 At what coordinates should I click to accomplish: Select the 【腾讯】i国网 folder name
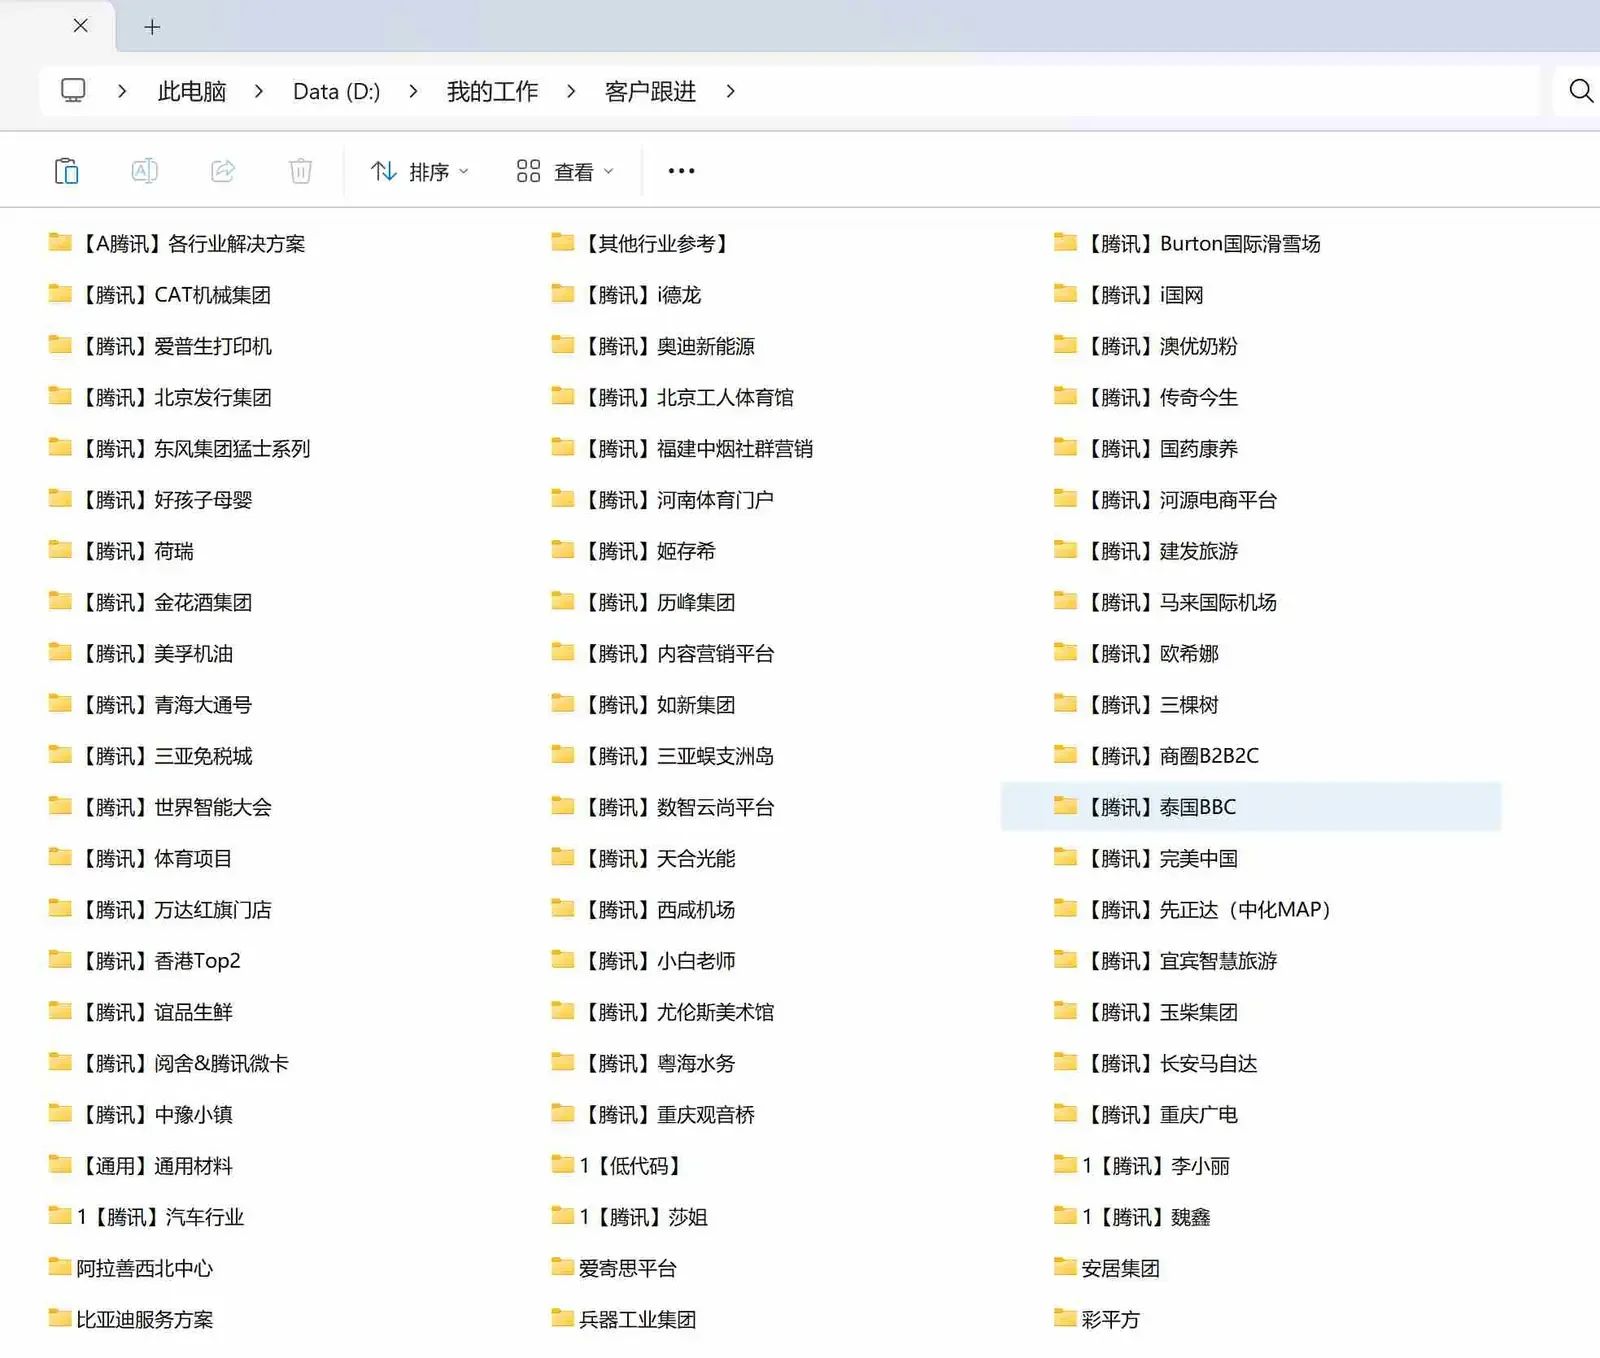(1145, 295)
